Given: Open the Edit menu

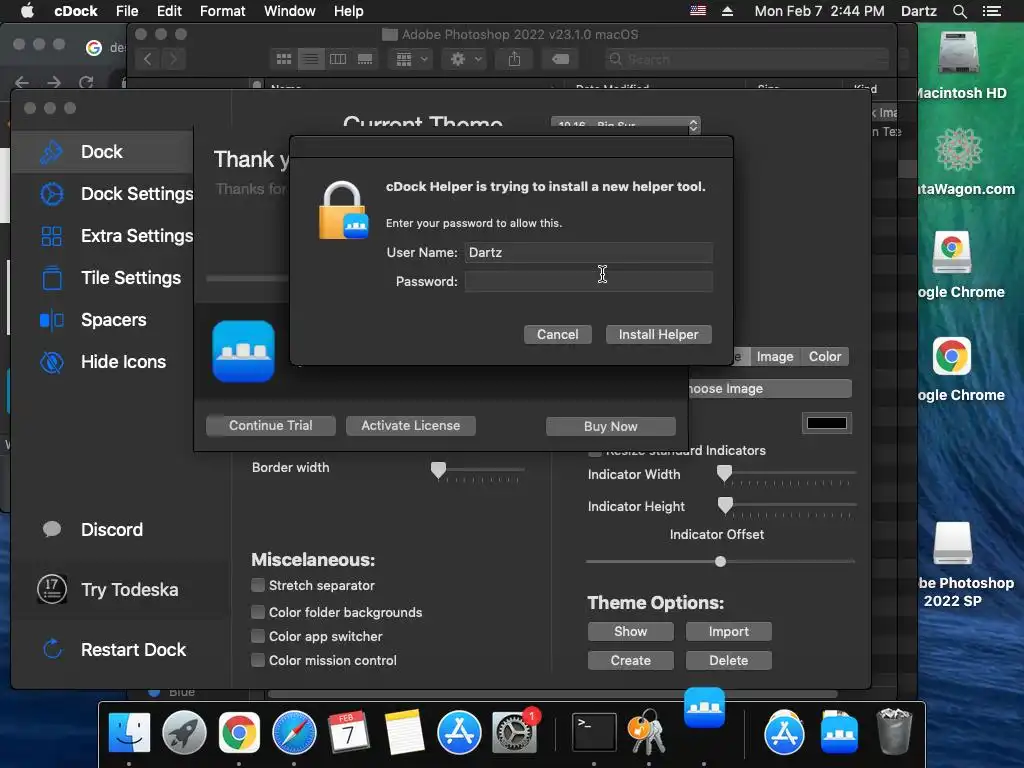Looking at the screenshot, I should click(x=169, y=11).
